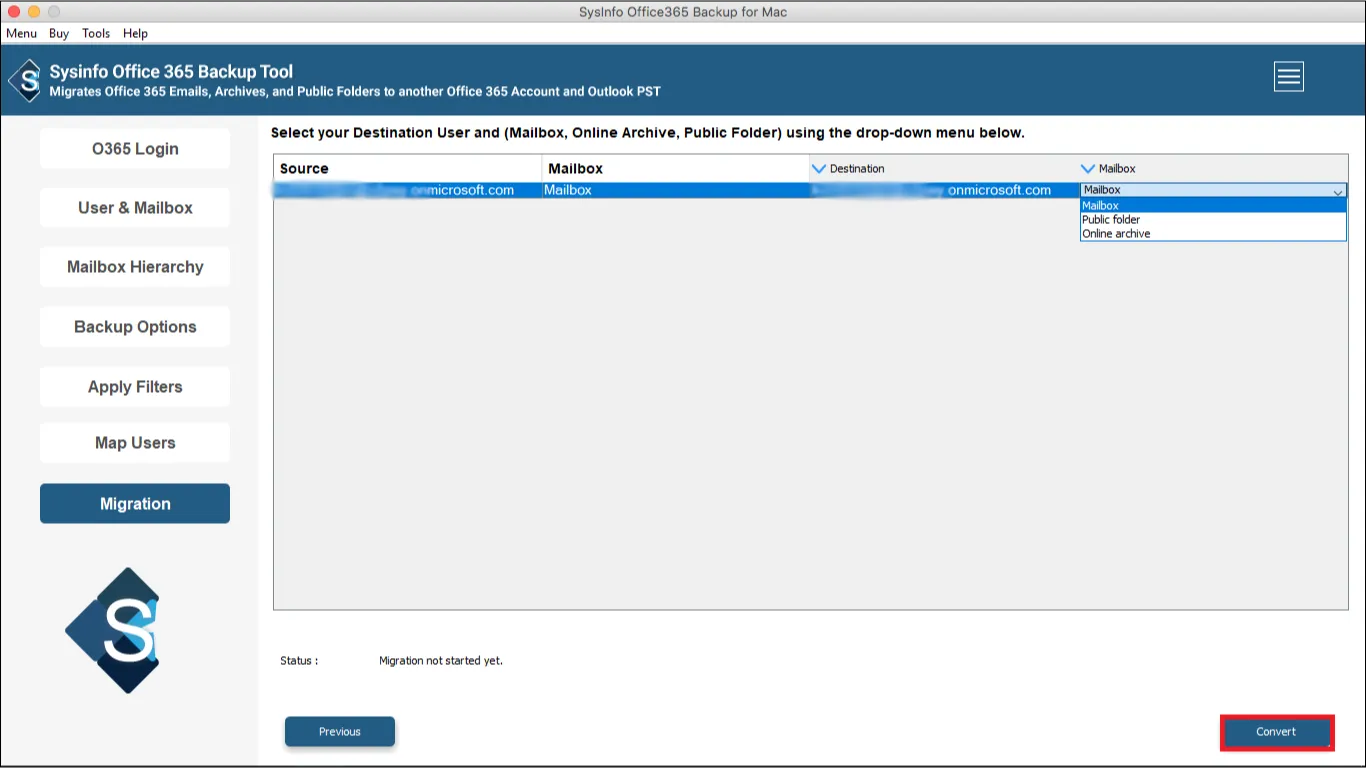The image size is (1366, 768).
Task: Open the hamburger menu icon in header
Action: point(1288,77)
